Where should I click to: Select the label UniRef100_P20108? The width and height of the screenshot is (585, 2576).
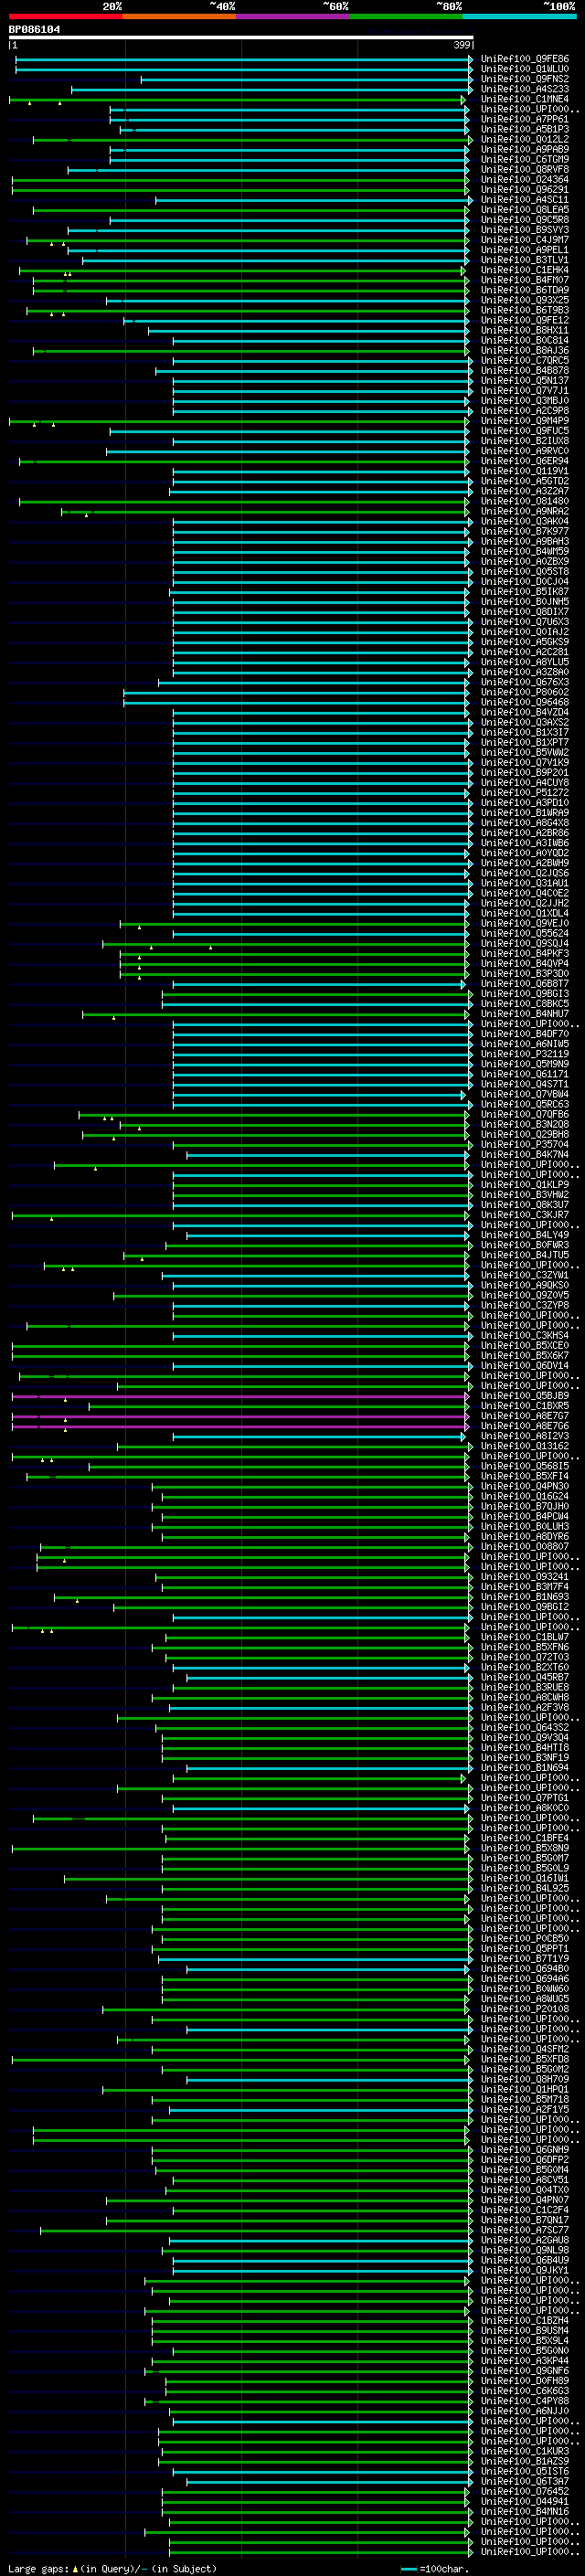[525, 2008]
